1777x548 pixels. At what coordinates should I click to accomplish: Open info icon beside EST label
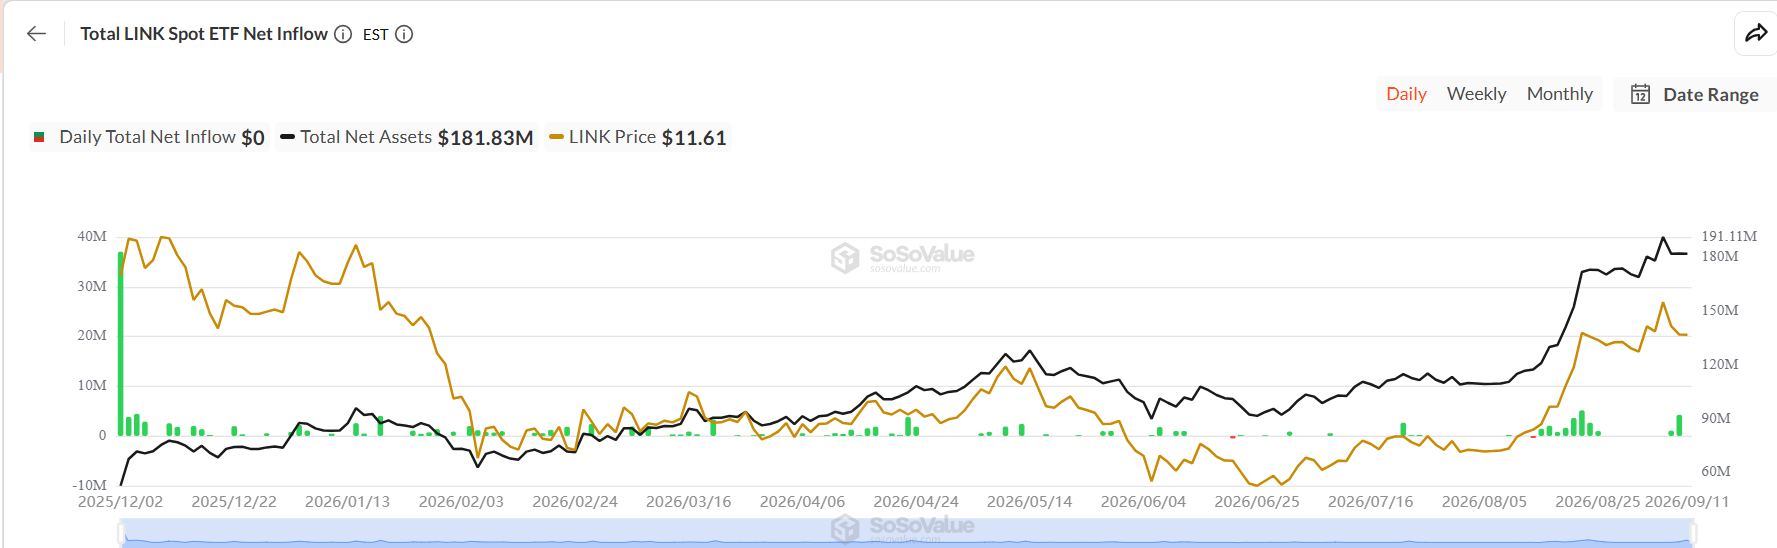coord(404,34)
